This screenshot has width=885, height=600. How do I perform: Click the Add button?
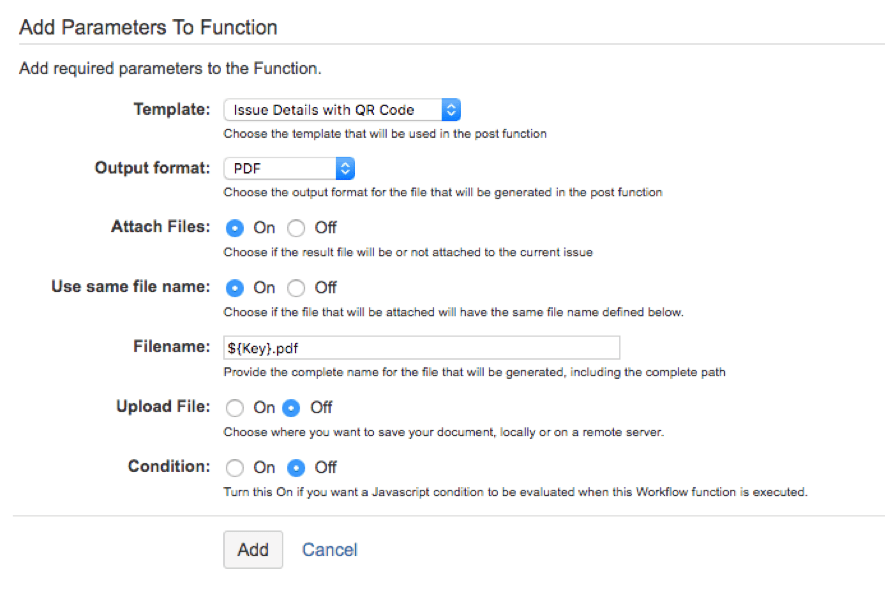pyautogui.click(x=253, y=549)
